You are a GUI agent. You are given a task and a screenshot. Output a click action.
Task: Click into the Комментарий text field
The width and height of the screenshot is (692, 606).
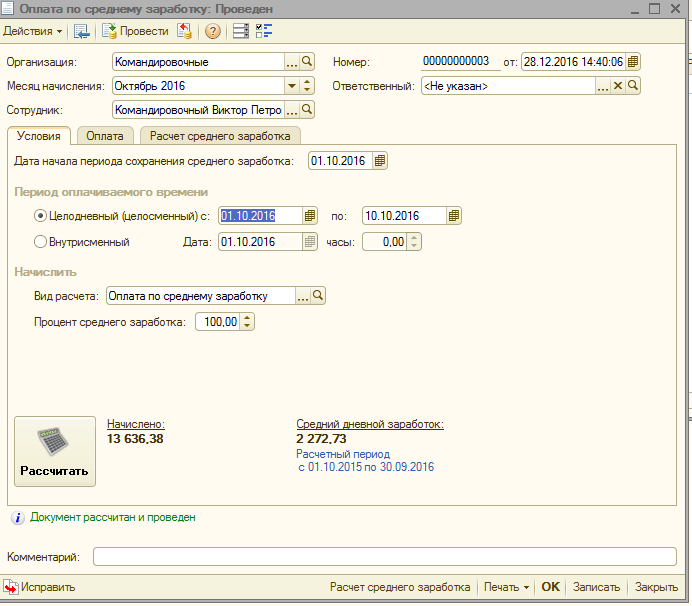pyautogui.click(x=384, y=556)
